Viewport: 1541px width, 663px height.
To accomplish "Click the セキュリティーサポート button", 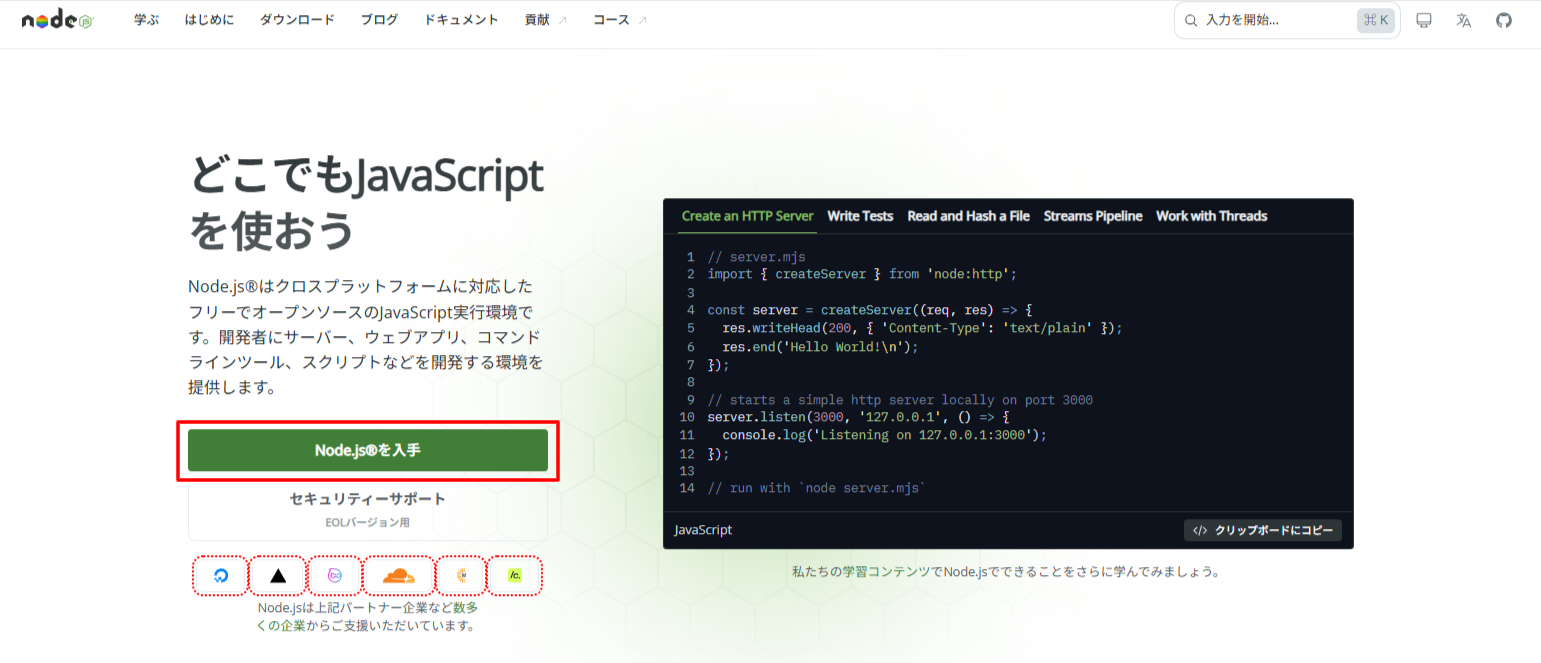I will coord(368,509).
